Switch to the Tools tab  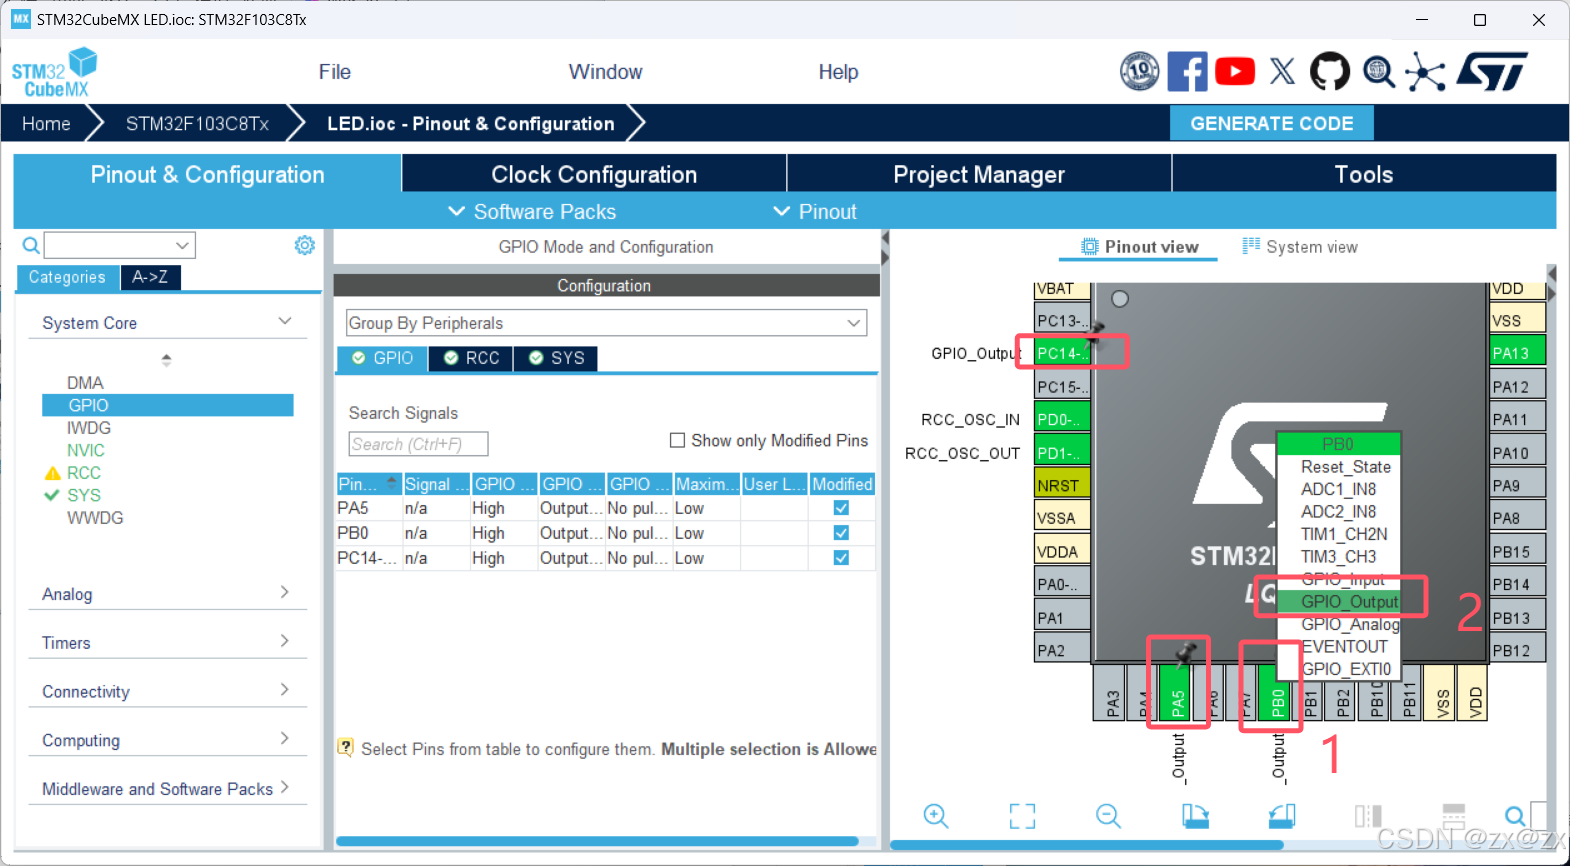pos(1364,174)
